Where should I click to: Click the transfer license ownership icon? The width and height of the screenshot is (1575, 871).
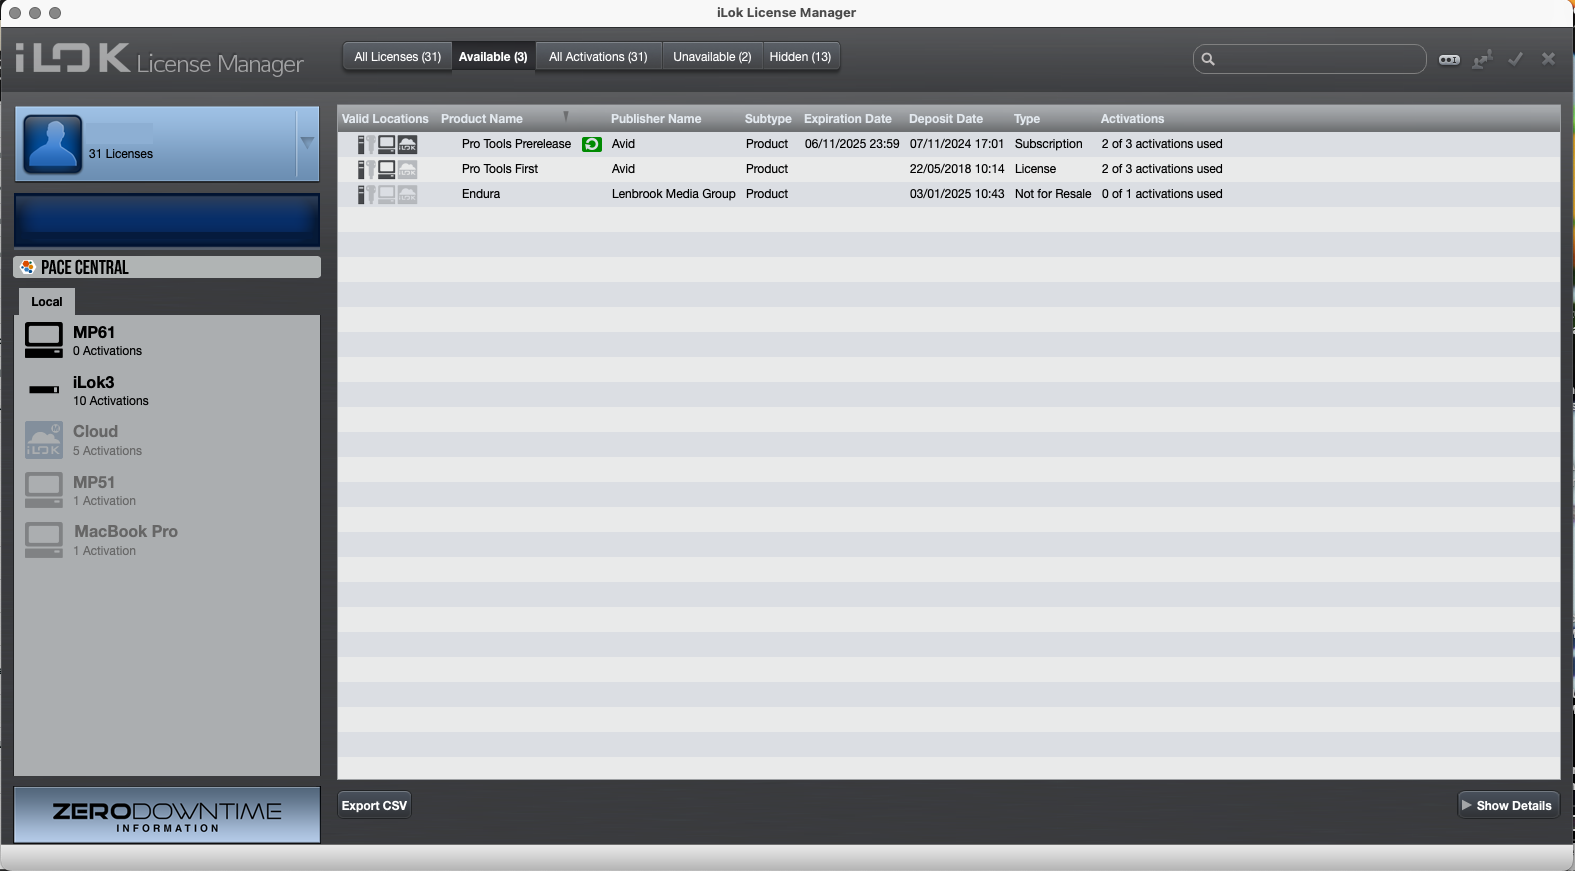pyautogui.click(x=1482, y=60)
